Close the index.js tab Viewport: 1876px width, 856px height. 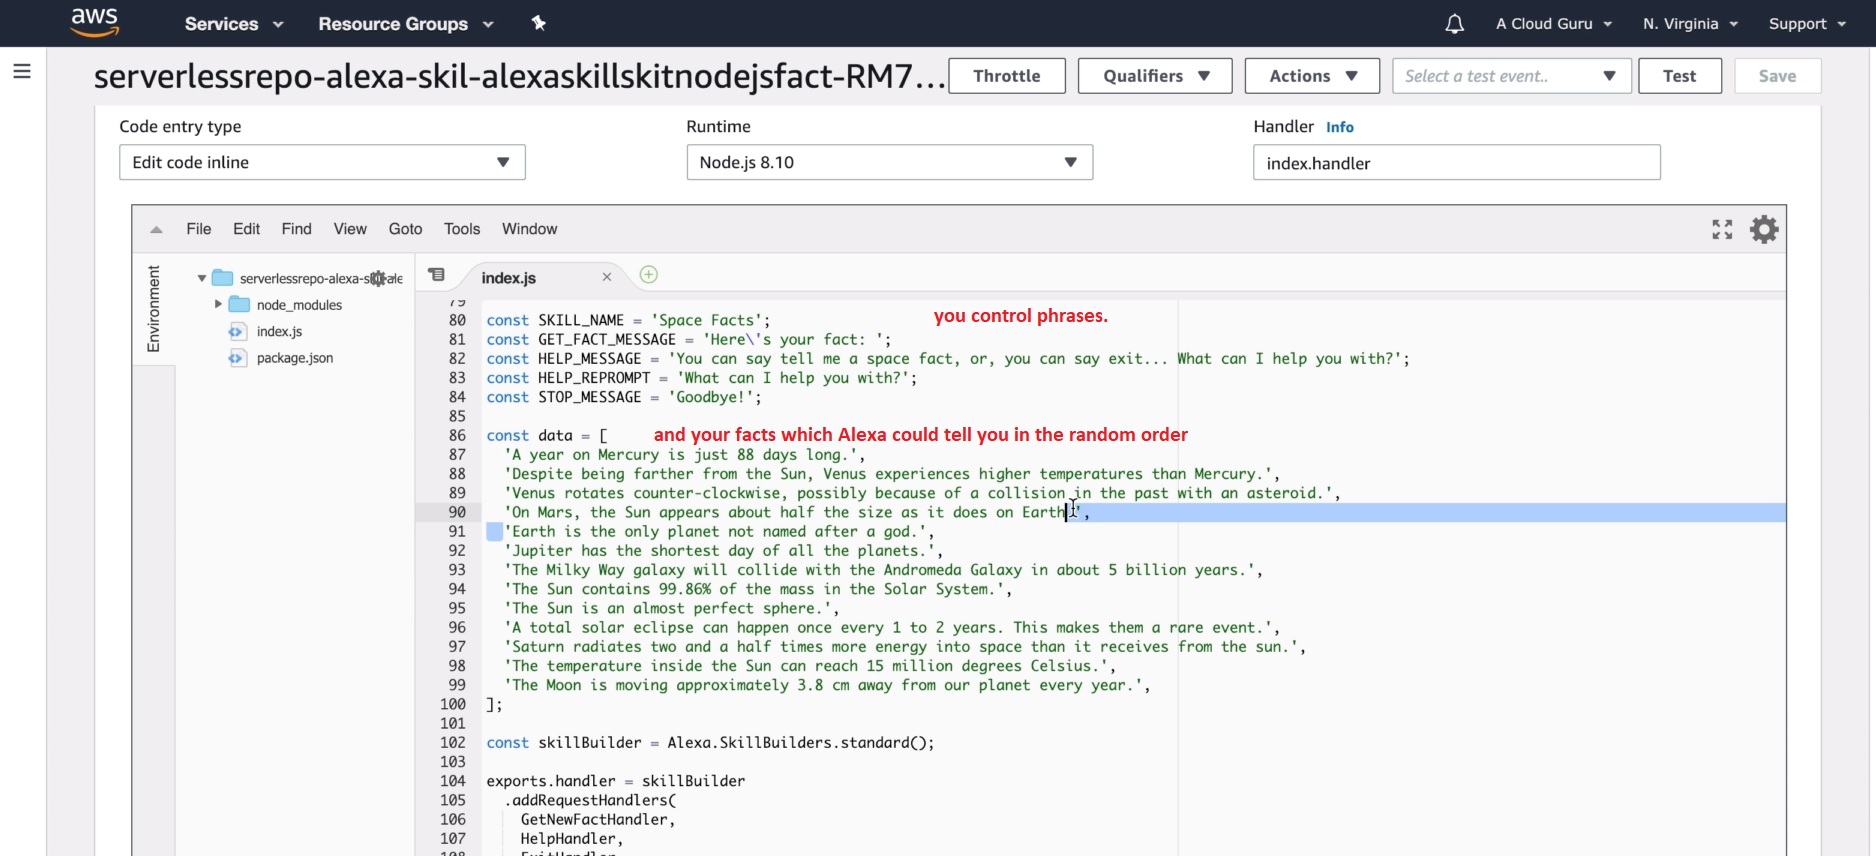tap(606, 277)
